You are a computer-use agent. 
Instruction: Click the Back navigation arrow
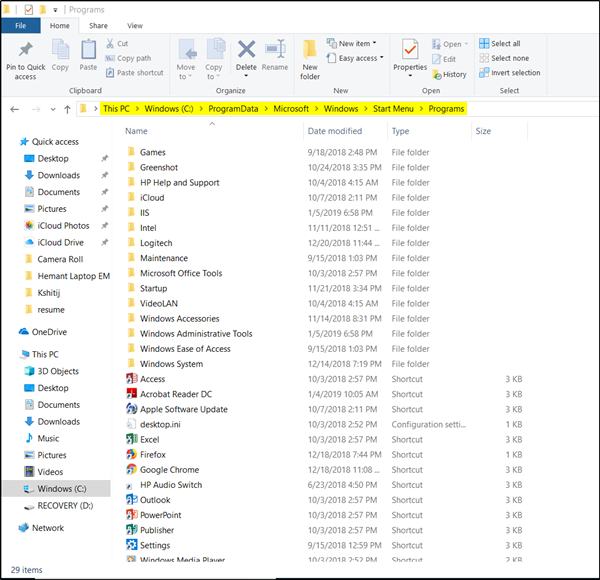click(15, 109)
